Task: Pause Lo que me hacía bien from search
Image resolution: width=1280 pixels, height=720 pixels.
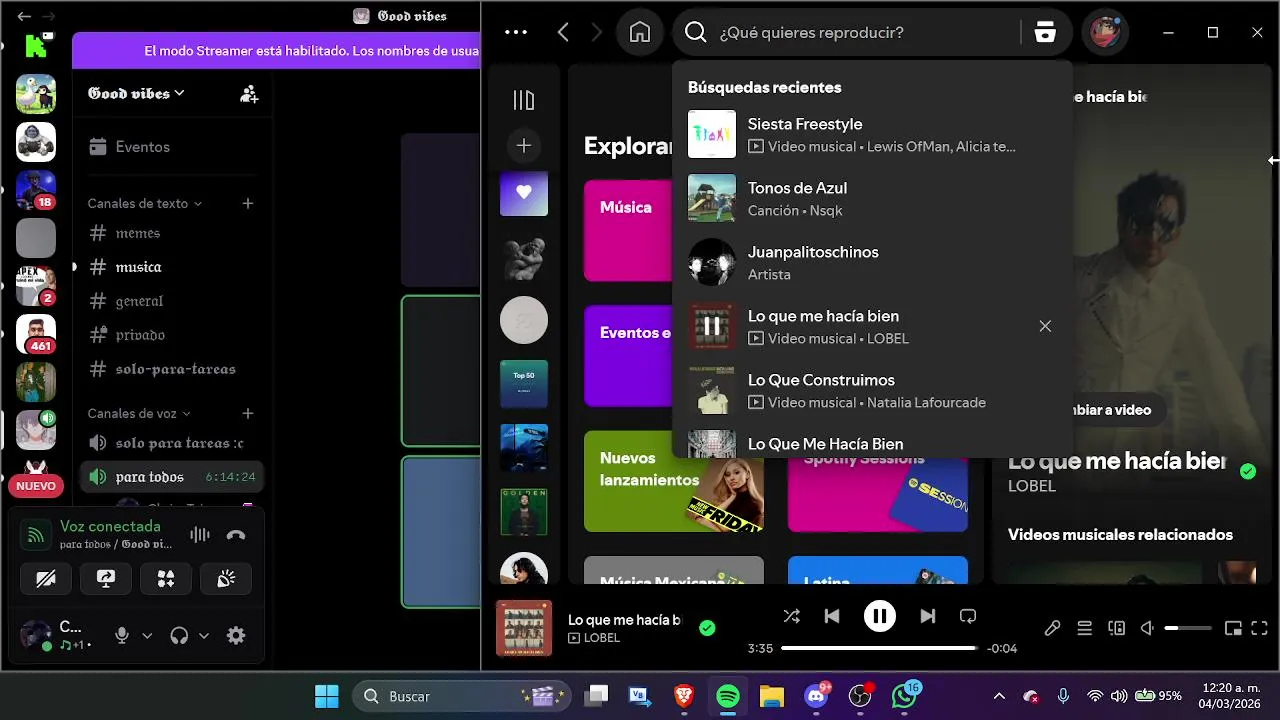Action: [x=712, y=326]
